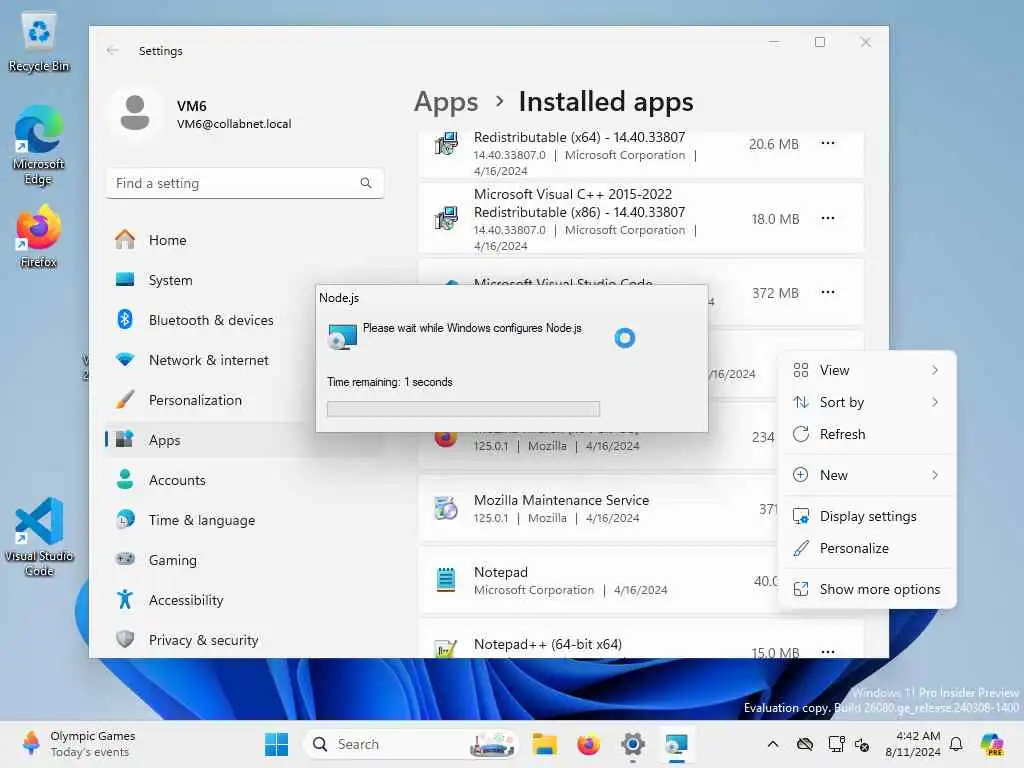Expand the Sort by submenu arrow
Image resolution: width=1024 pixels, height=768 pixels.
pos(935,402)
